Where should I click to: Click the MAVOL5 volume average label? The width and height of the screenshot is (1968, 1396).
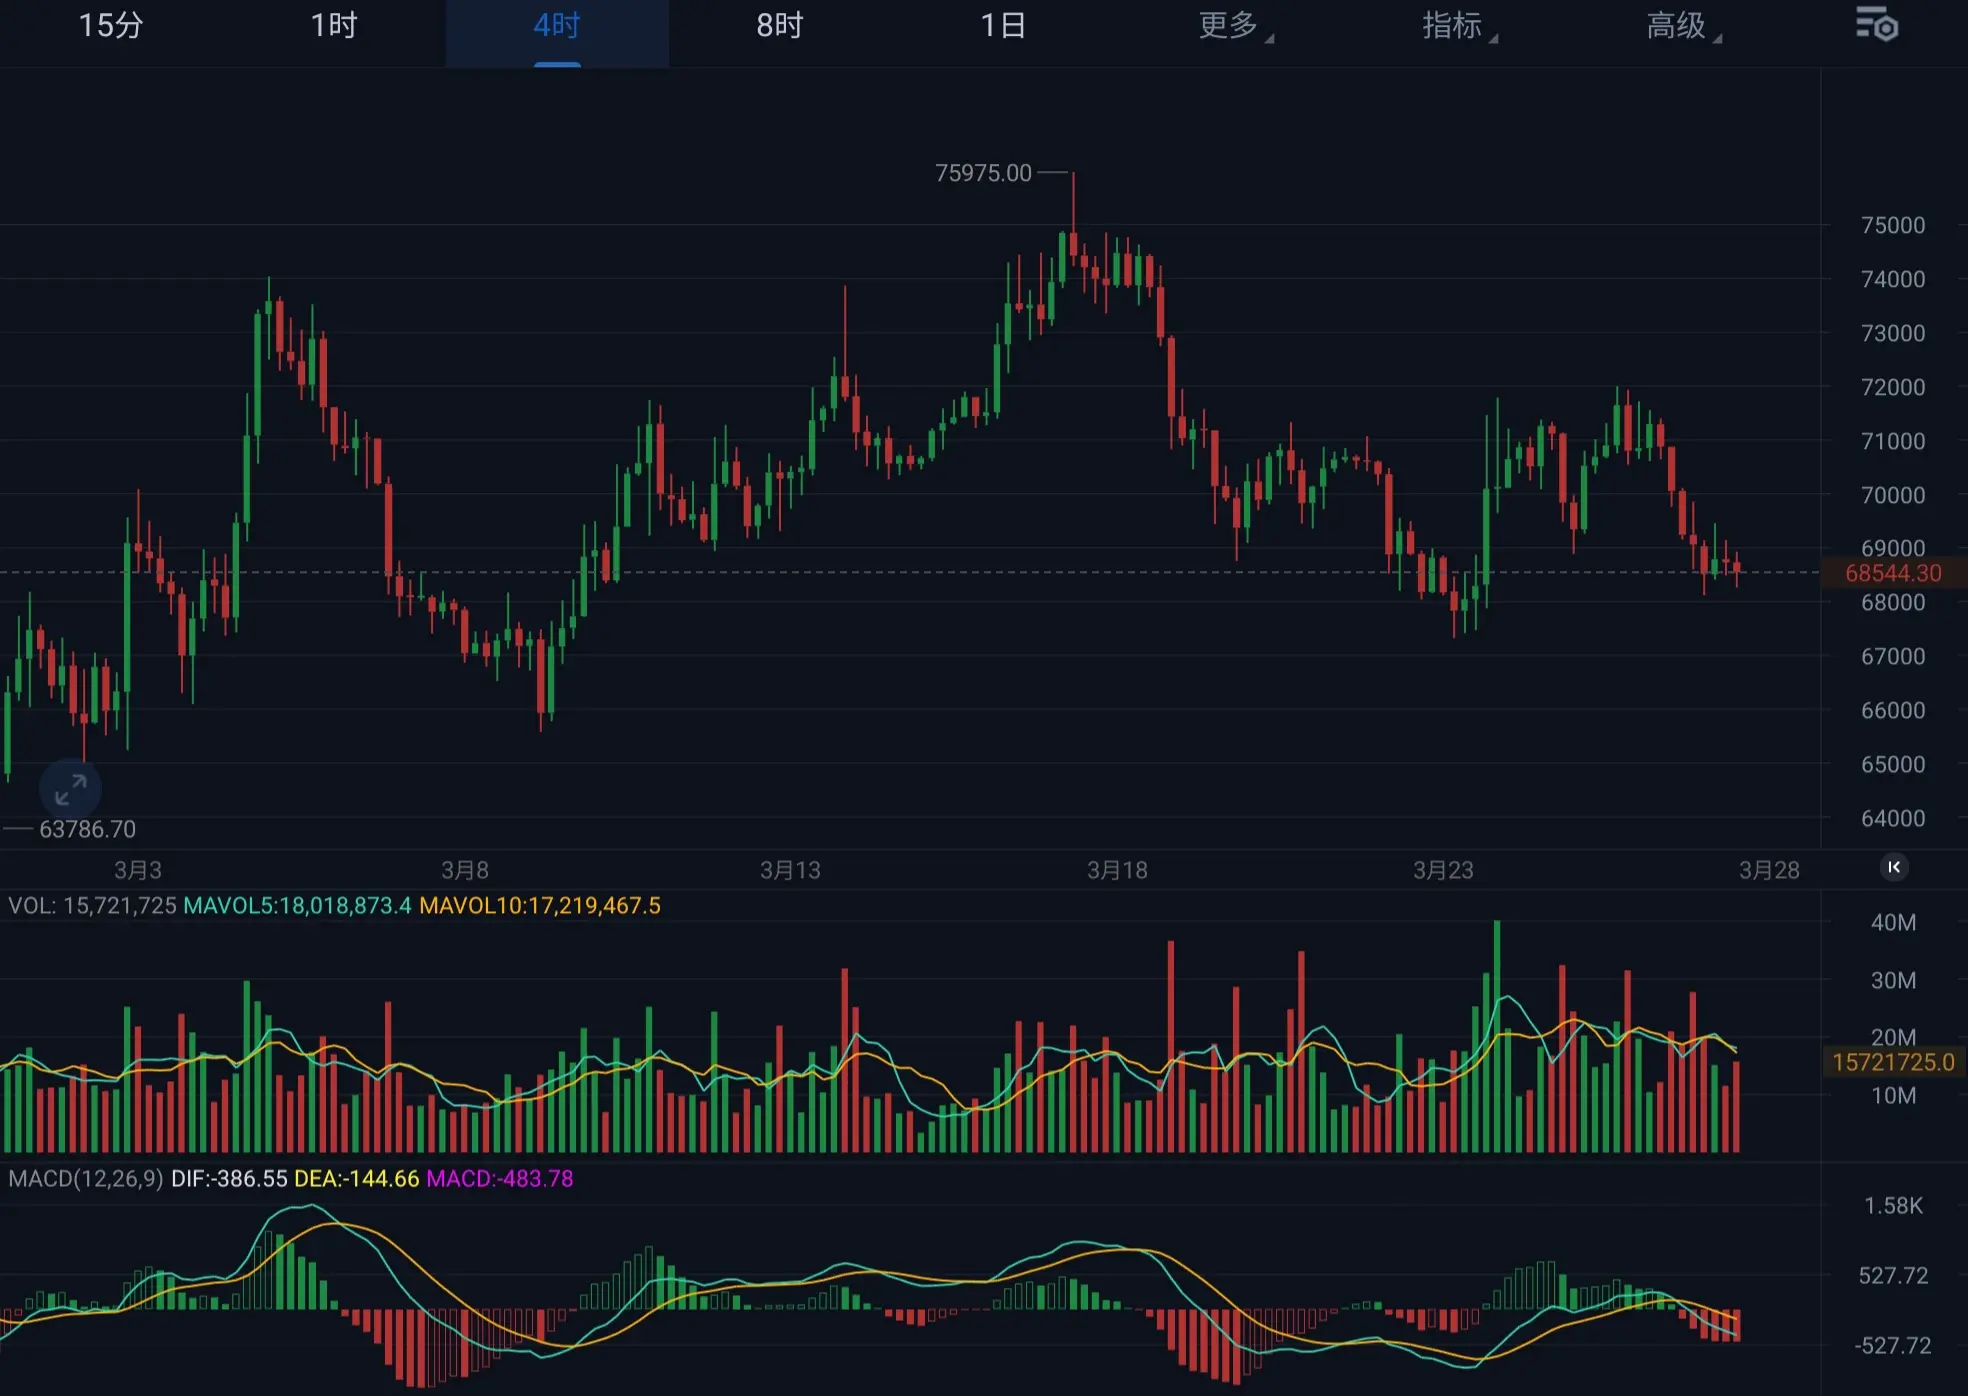click(297, 906)
